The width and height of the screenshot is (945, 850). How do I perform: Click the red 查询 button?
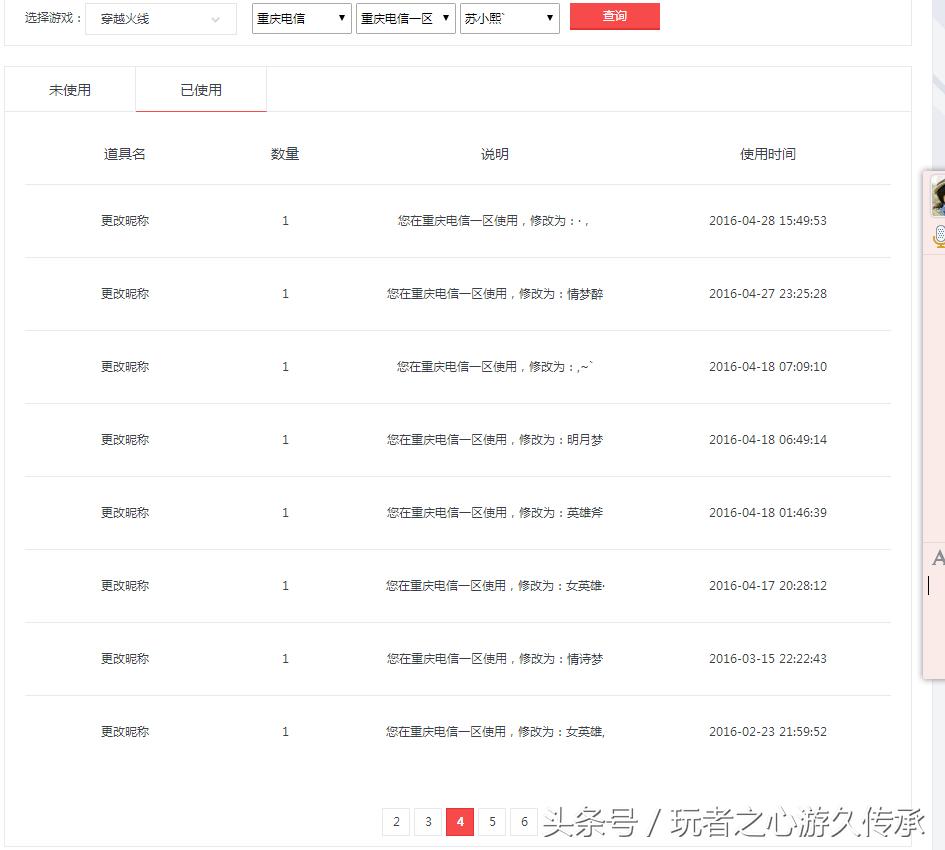(614, 17)
